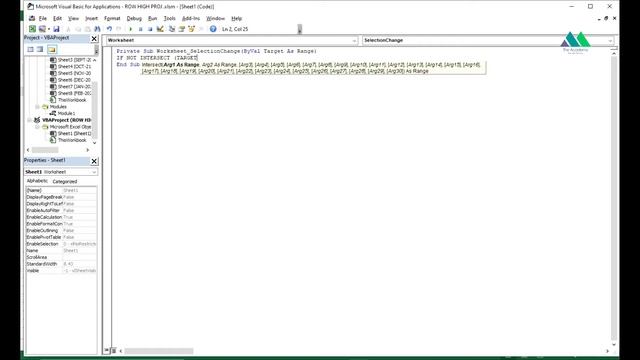Open Project Explorer toolbar icon
This screenshot has height=360, width=640.
tap(172, 29)
